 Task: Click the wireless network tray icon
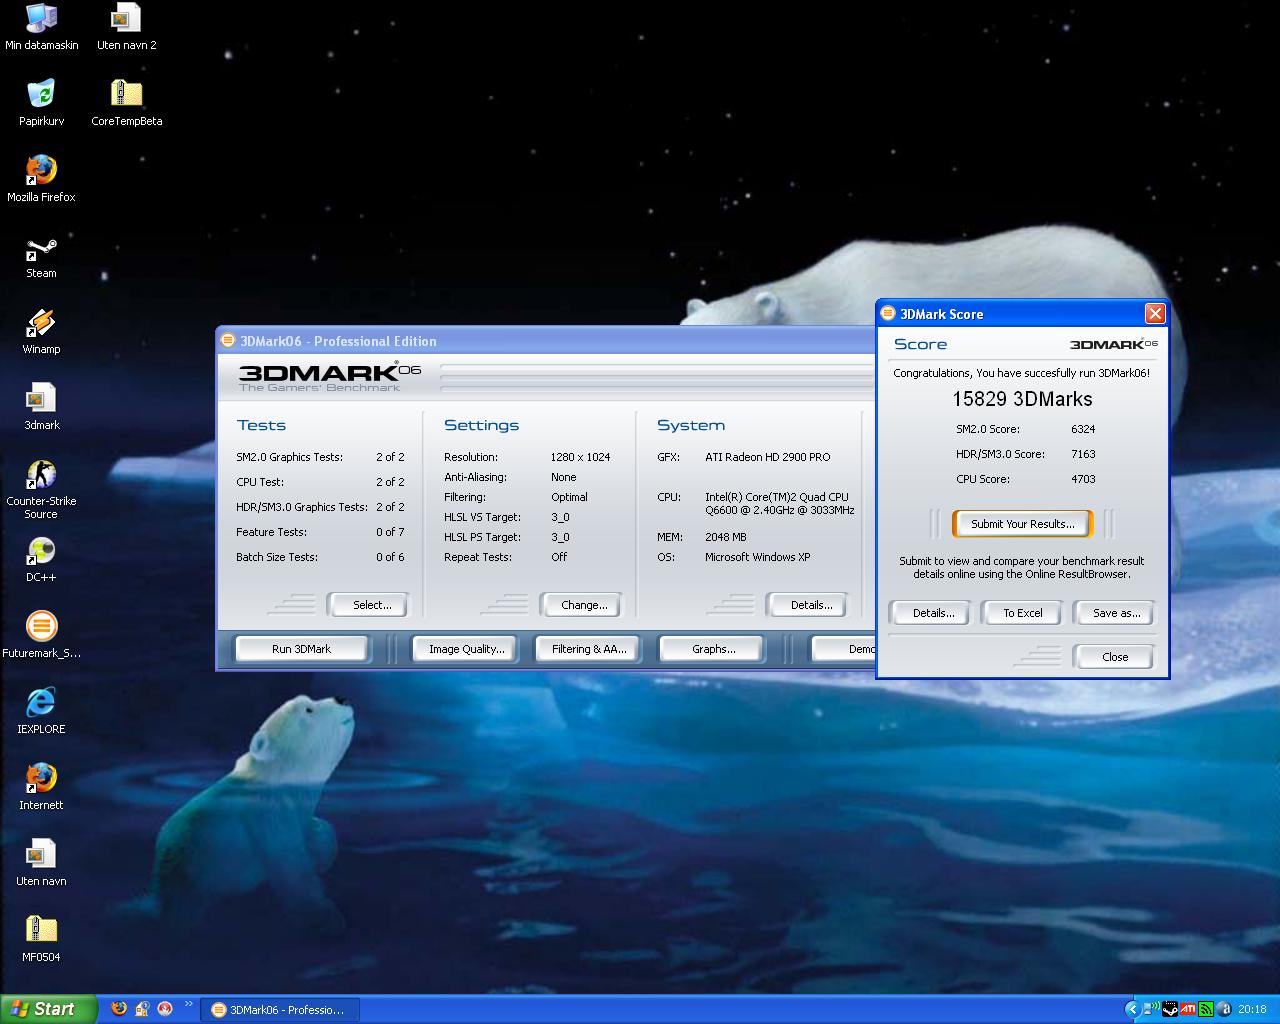tap(1151, 1009)
